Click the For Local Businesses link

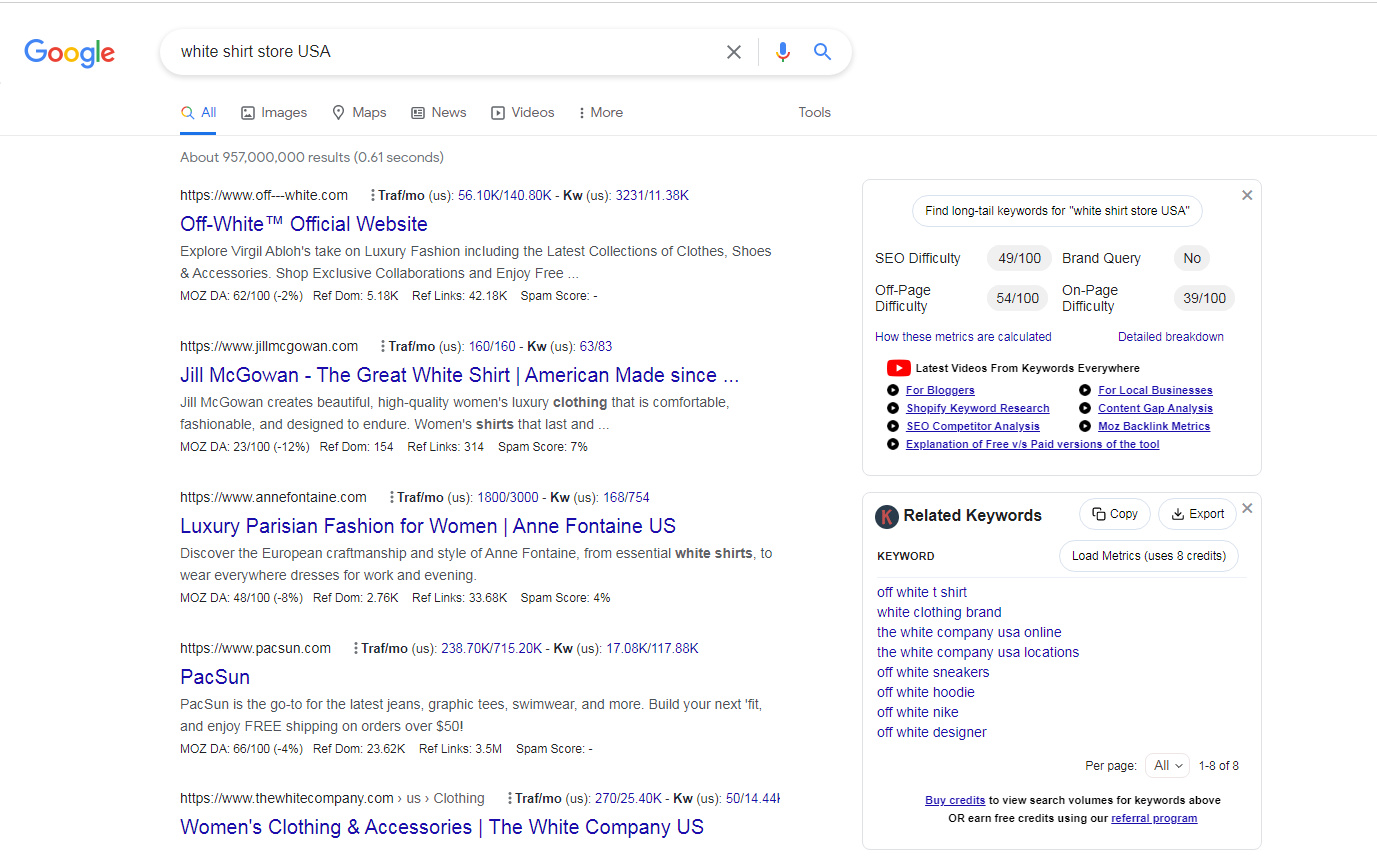1155,390
